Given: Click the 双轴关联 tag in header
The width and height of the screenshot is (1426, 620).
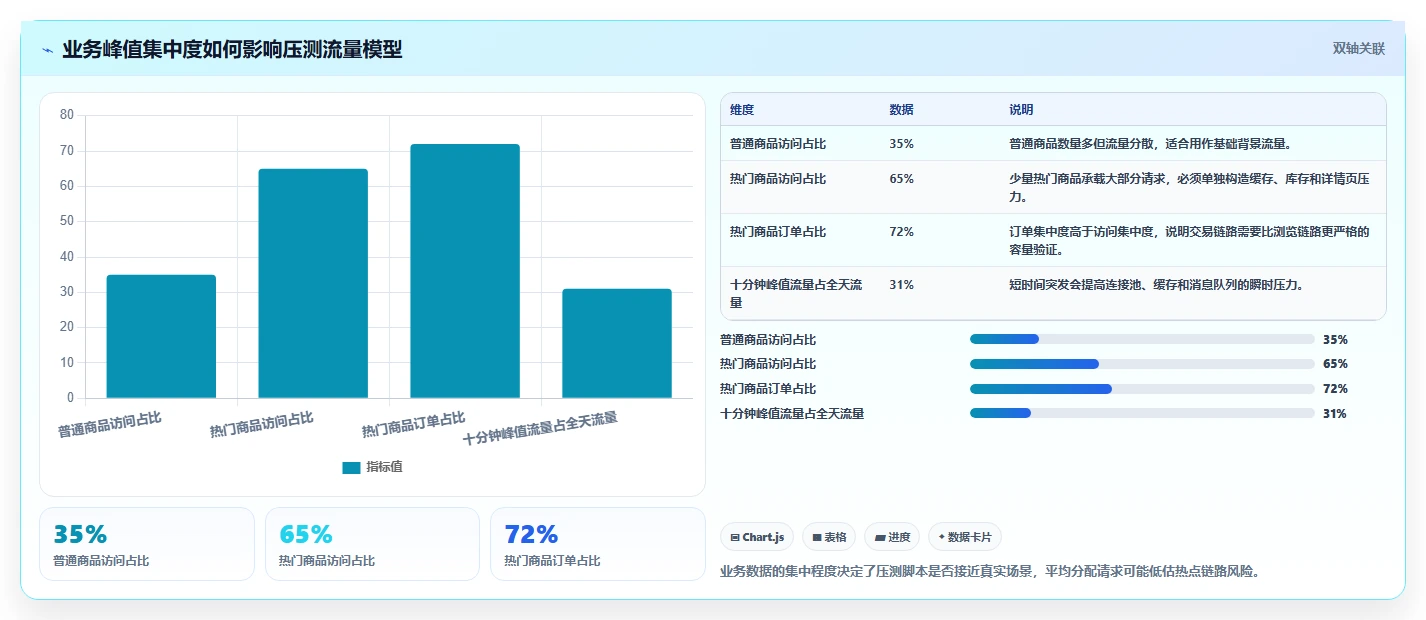Looking at the screenshot, I should point(1358,49).
